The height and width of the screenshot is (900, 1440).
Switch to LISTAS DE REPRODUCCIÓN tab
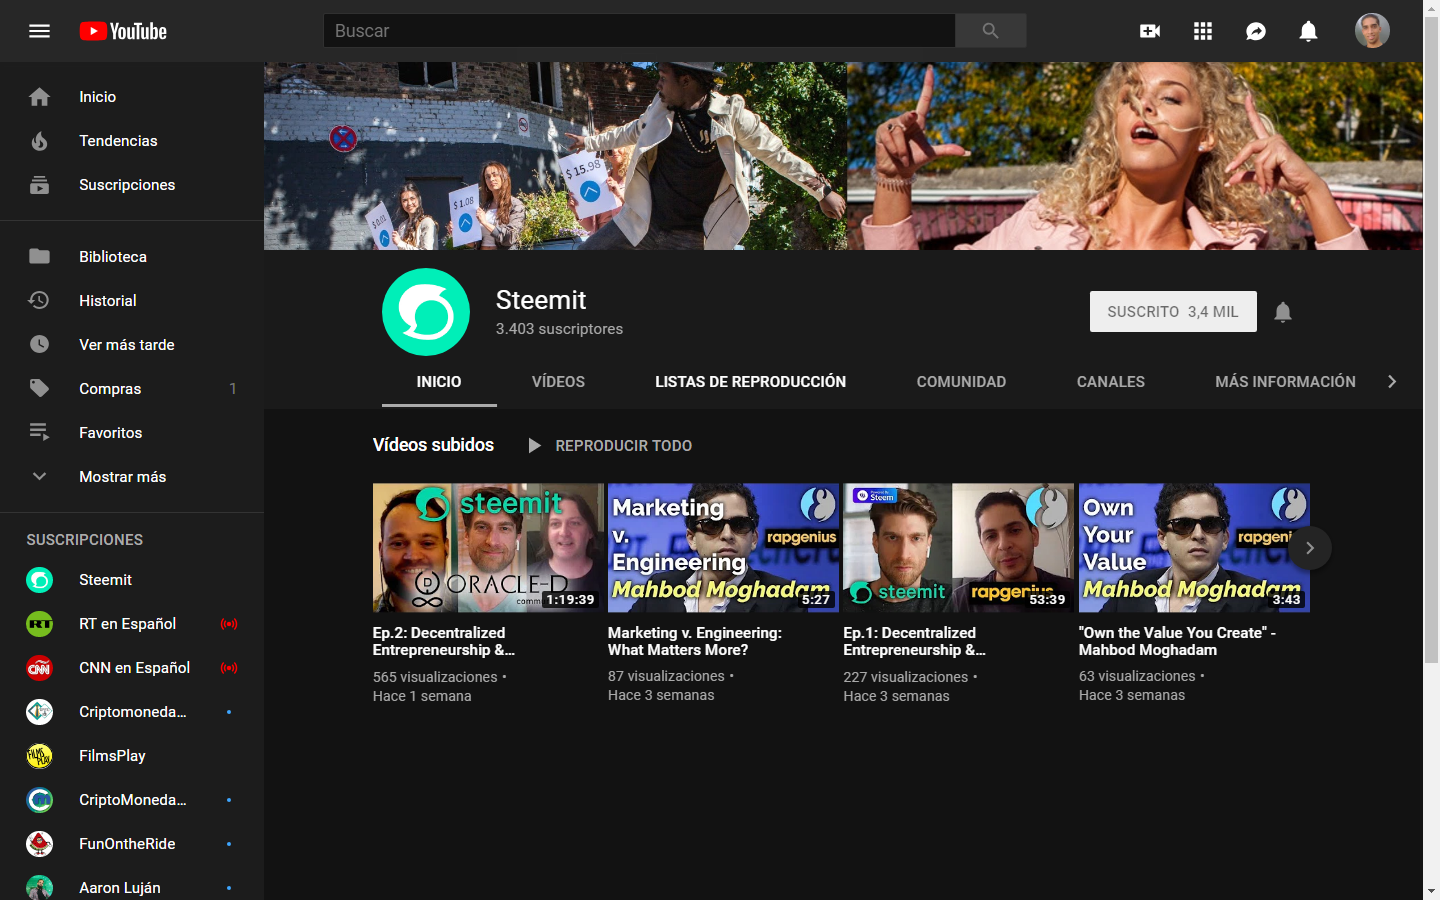(x=750, y=382)
